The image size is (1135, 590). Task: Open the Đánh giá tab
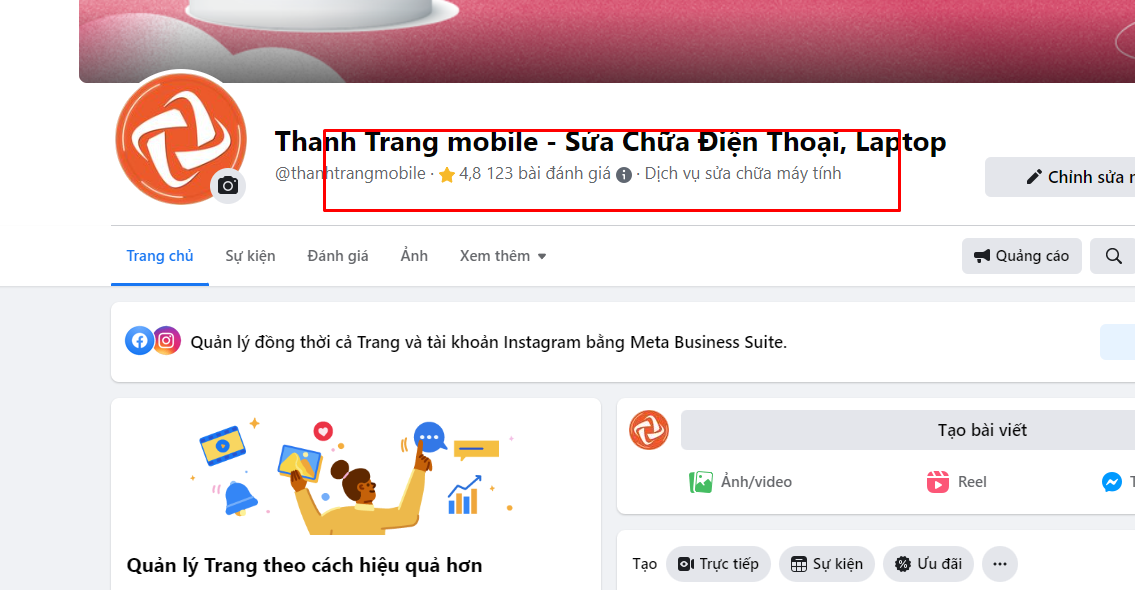click(338, 256)
